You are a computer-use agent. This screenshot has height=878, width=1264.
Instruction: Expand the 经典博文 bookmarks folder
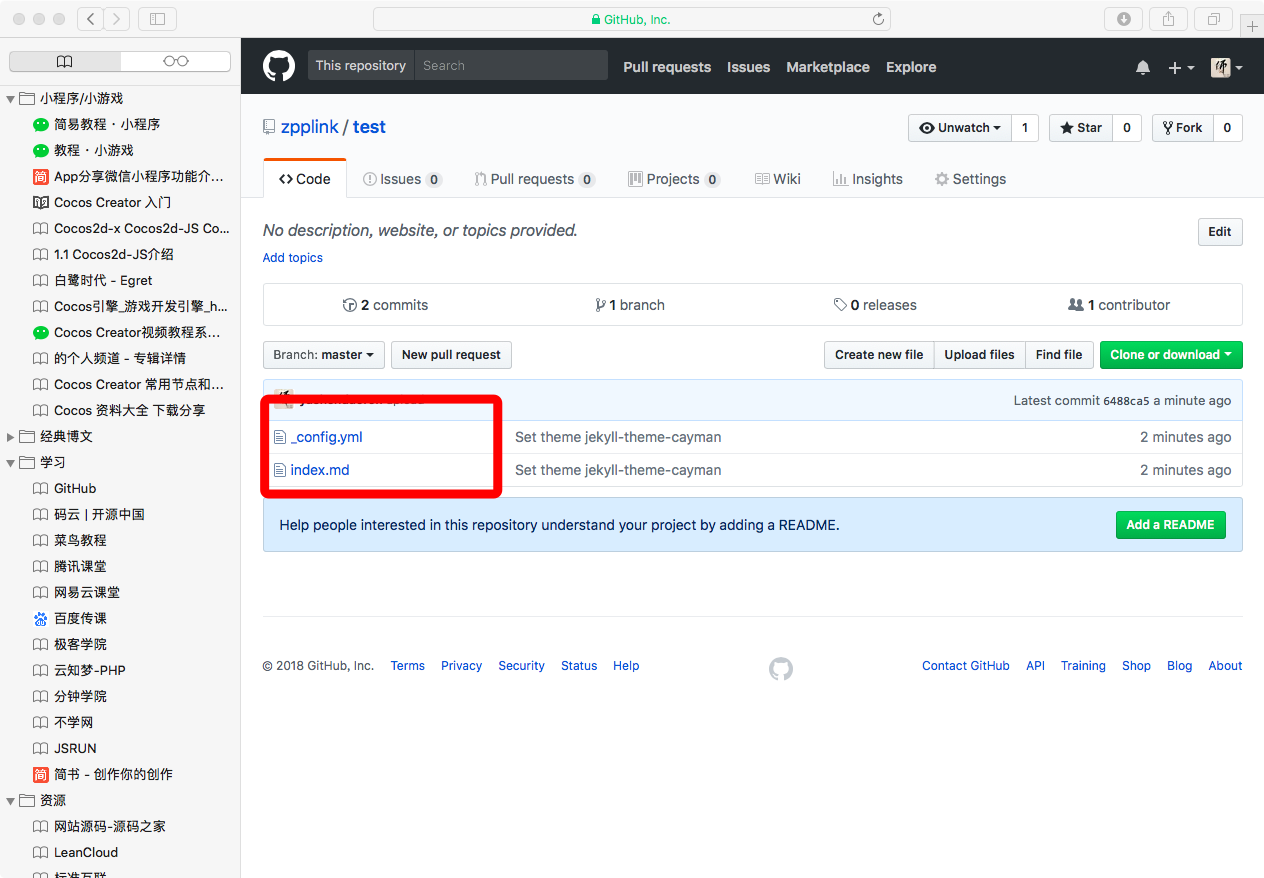[12, 437]
